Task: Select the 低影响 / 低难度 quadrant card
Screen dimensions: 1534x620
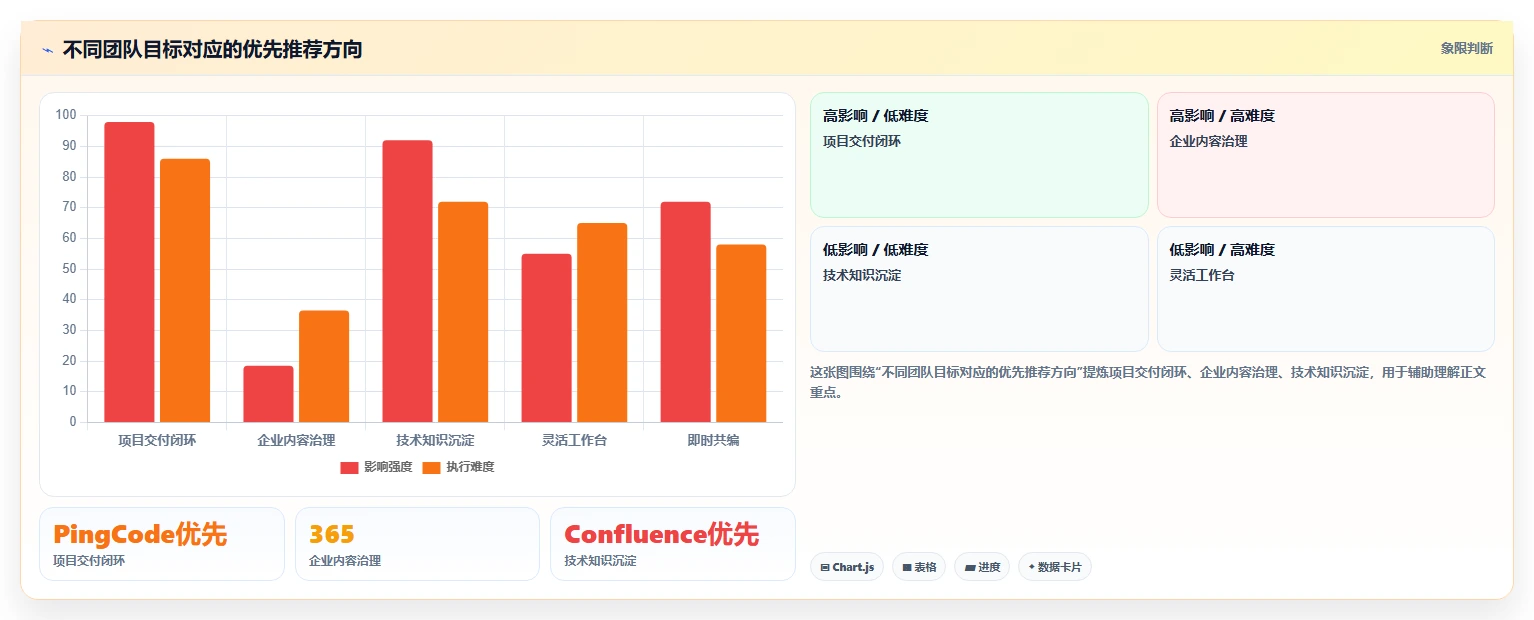Action: pyautogui.click(x=979, y=289)
